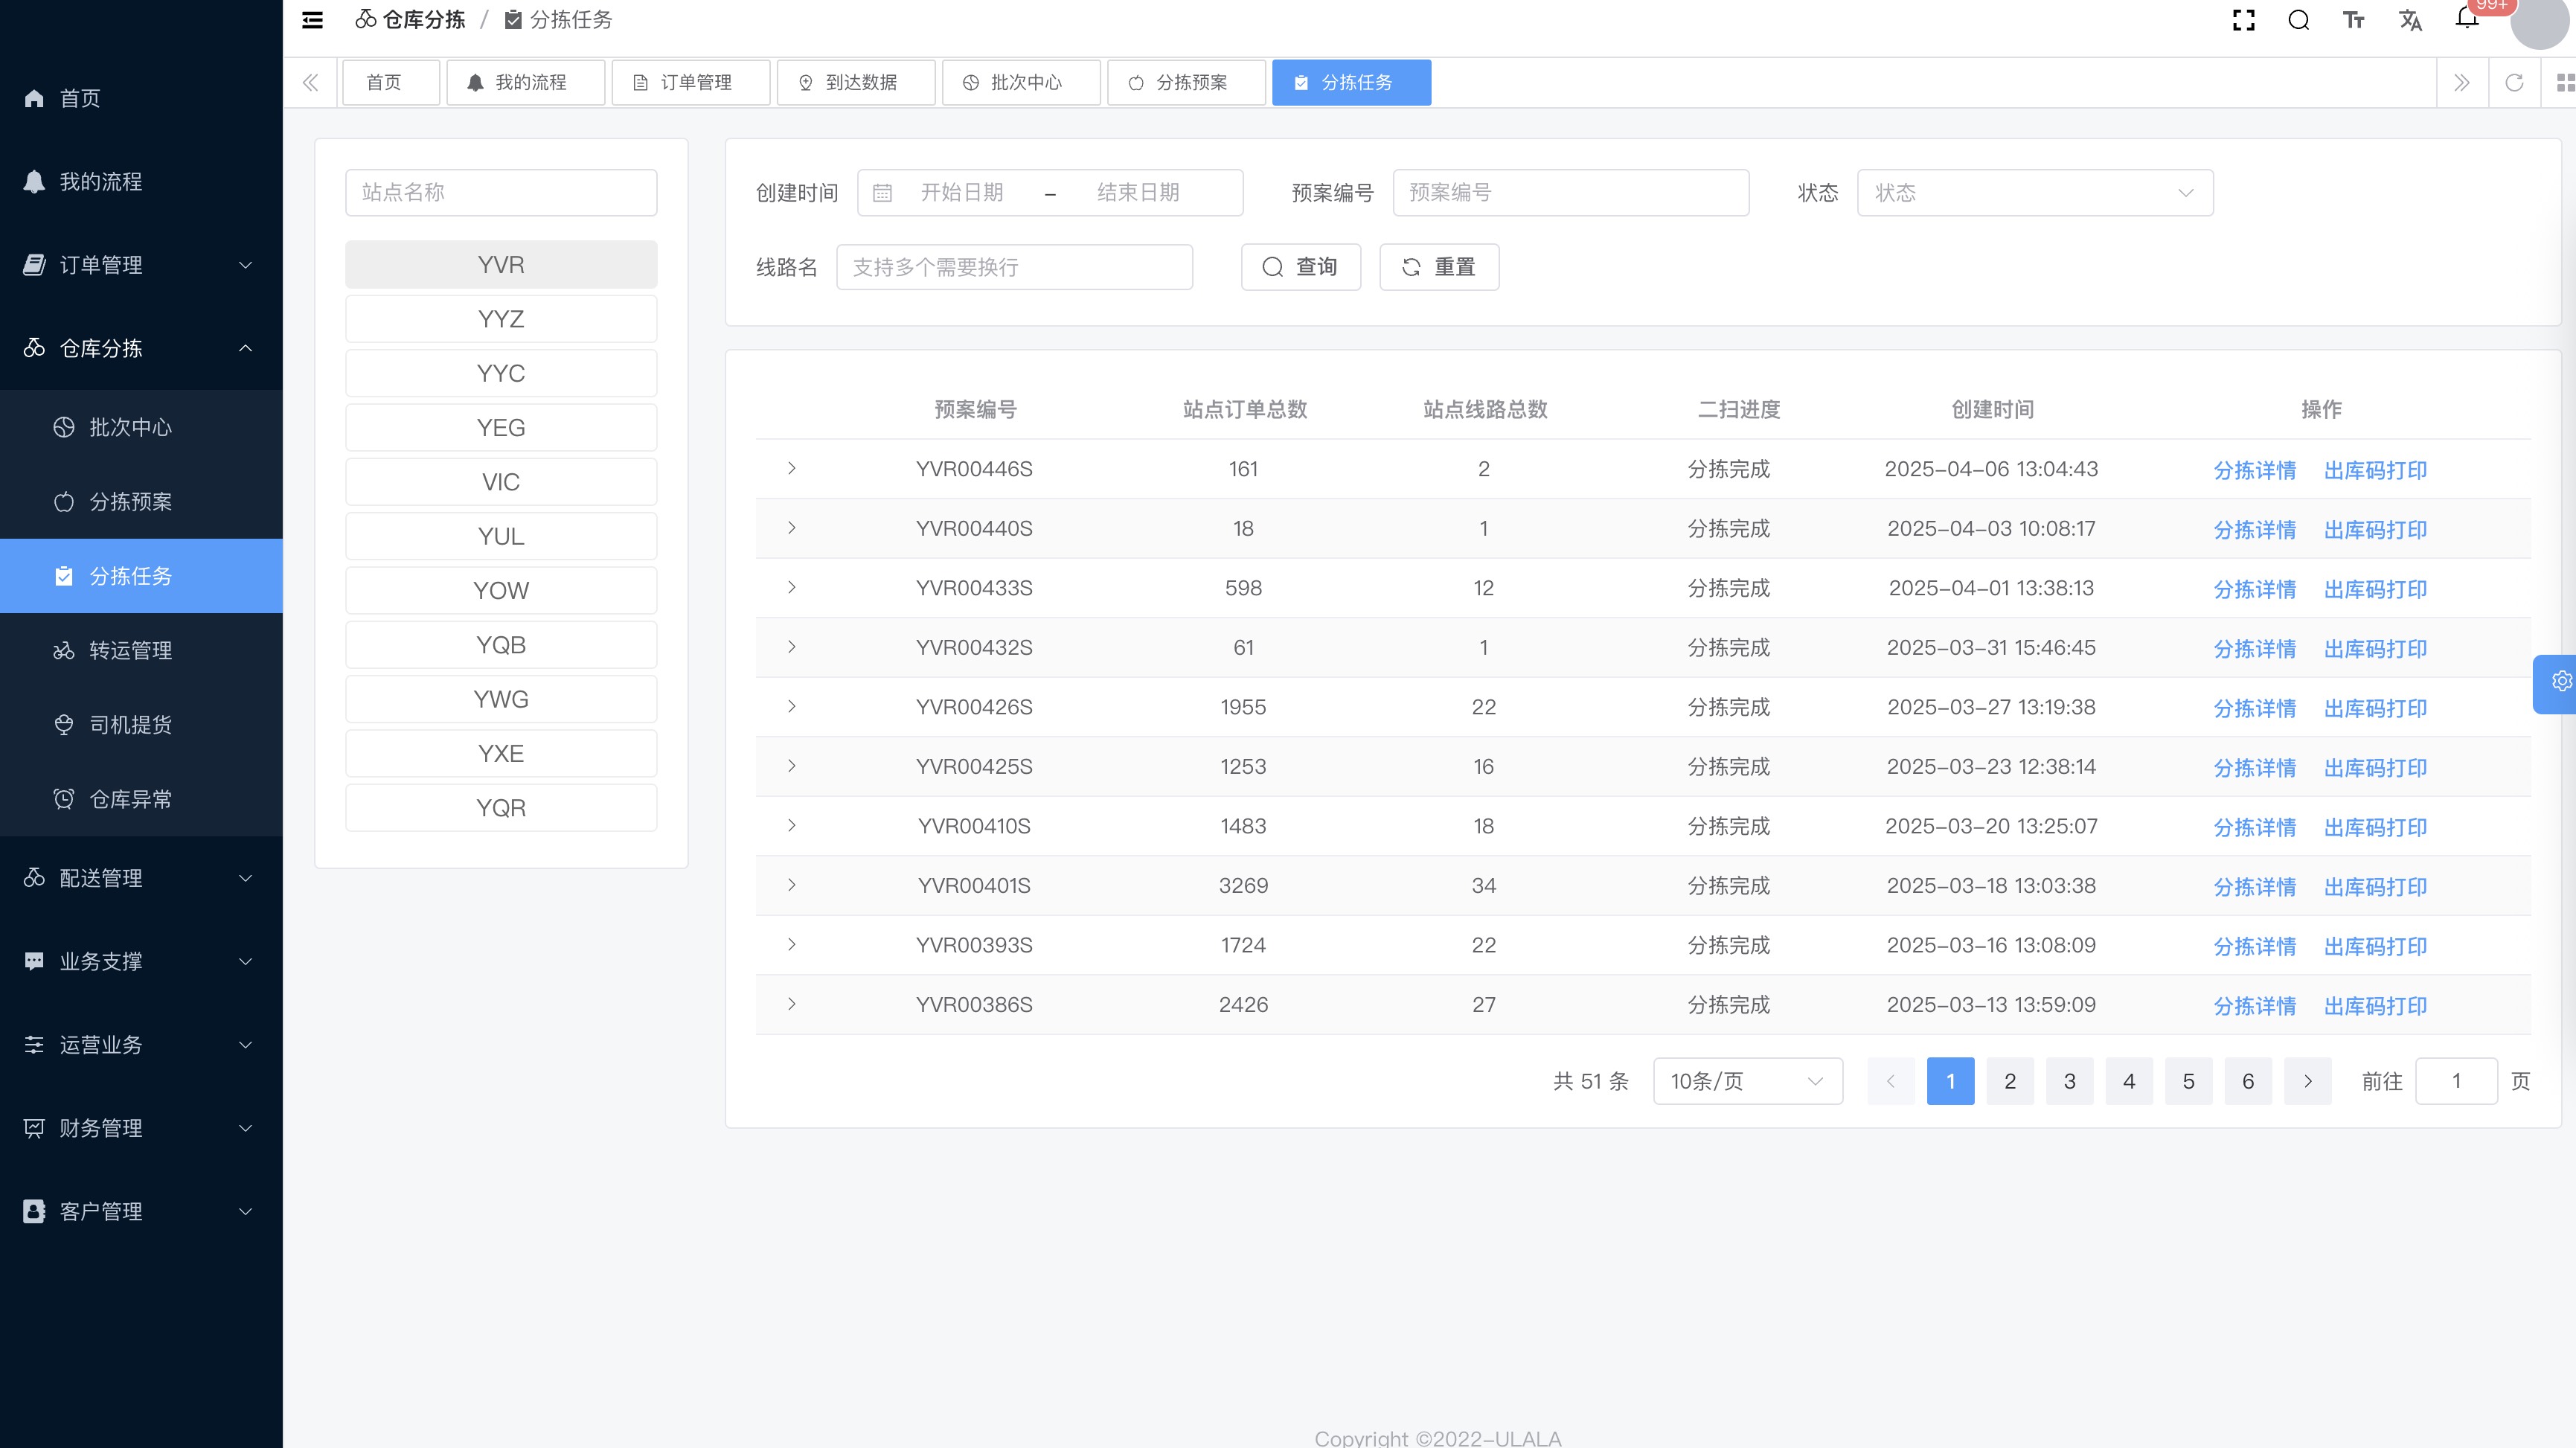Open the search magnifier in the header
The width and height of the screenshot is (2576, 1448).
2298,20
